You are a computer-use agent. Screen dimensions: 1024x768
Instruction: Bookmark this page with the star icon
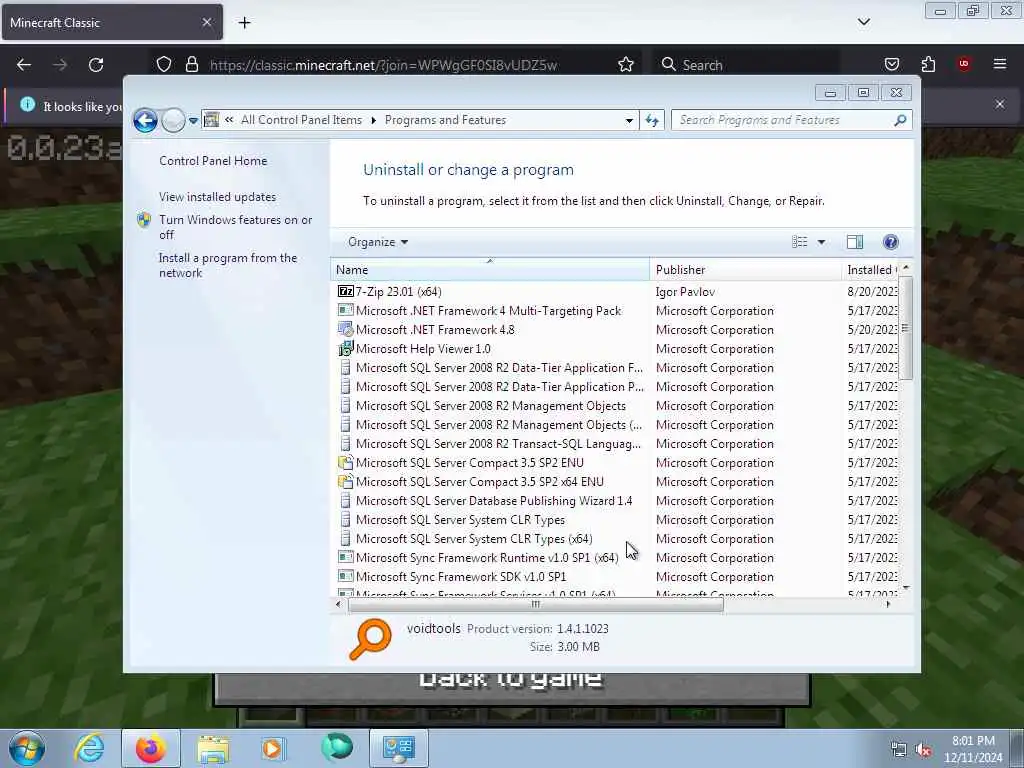pyautogui.click(x=626, y=64)
